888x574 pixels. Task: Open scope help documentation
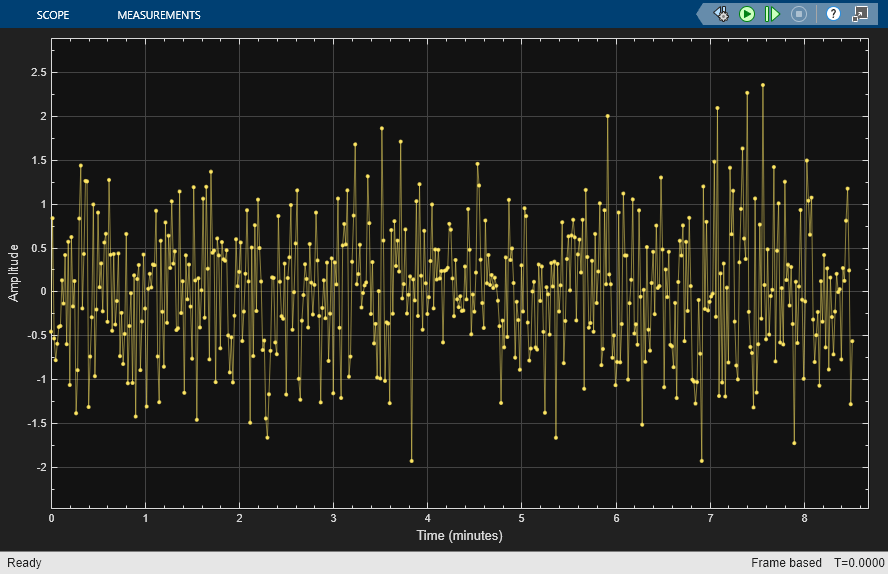[833, 14]
